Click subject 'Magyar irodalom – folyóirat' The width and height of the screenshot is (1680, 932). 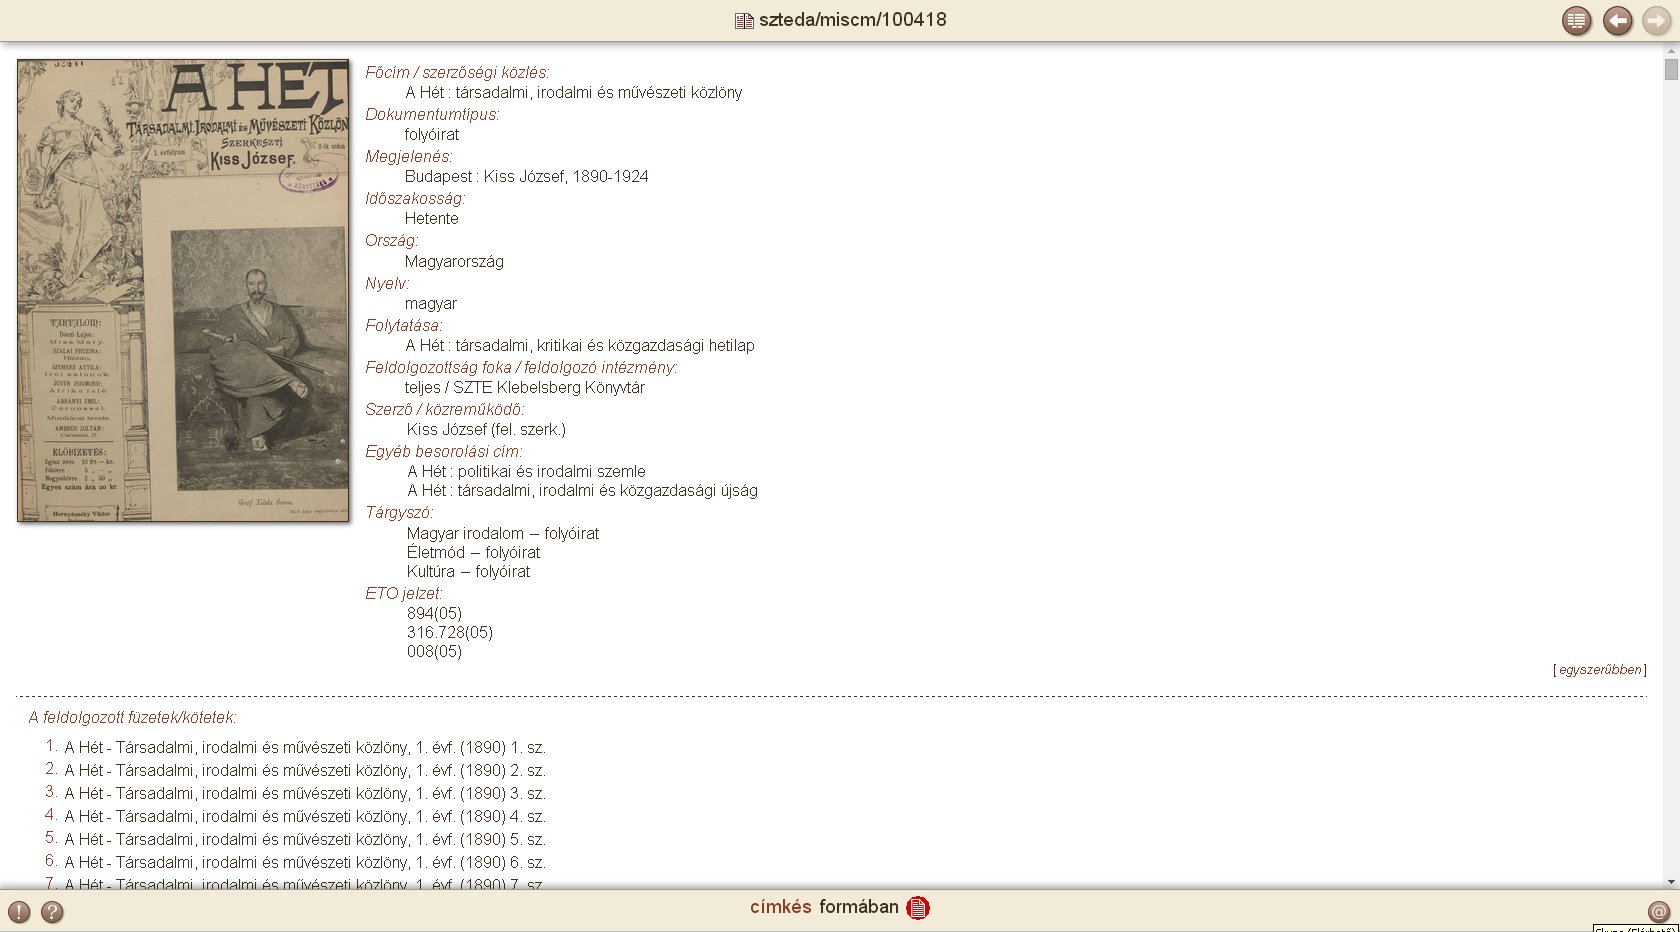point(503,533)
